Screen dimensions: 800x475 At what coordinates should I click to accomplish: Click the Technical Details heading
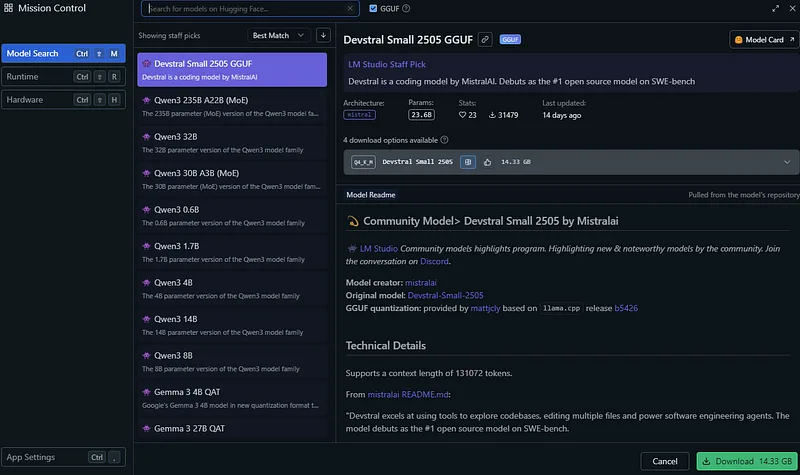point(386,345)
